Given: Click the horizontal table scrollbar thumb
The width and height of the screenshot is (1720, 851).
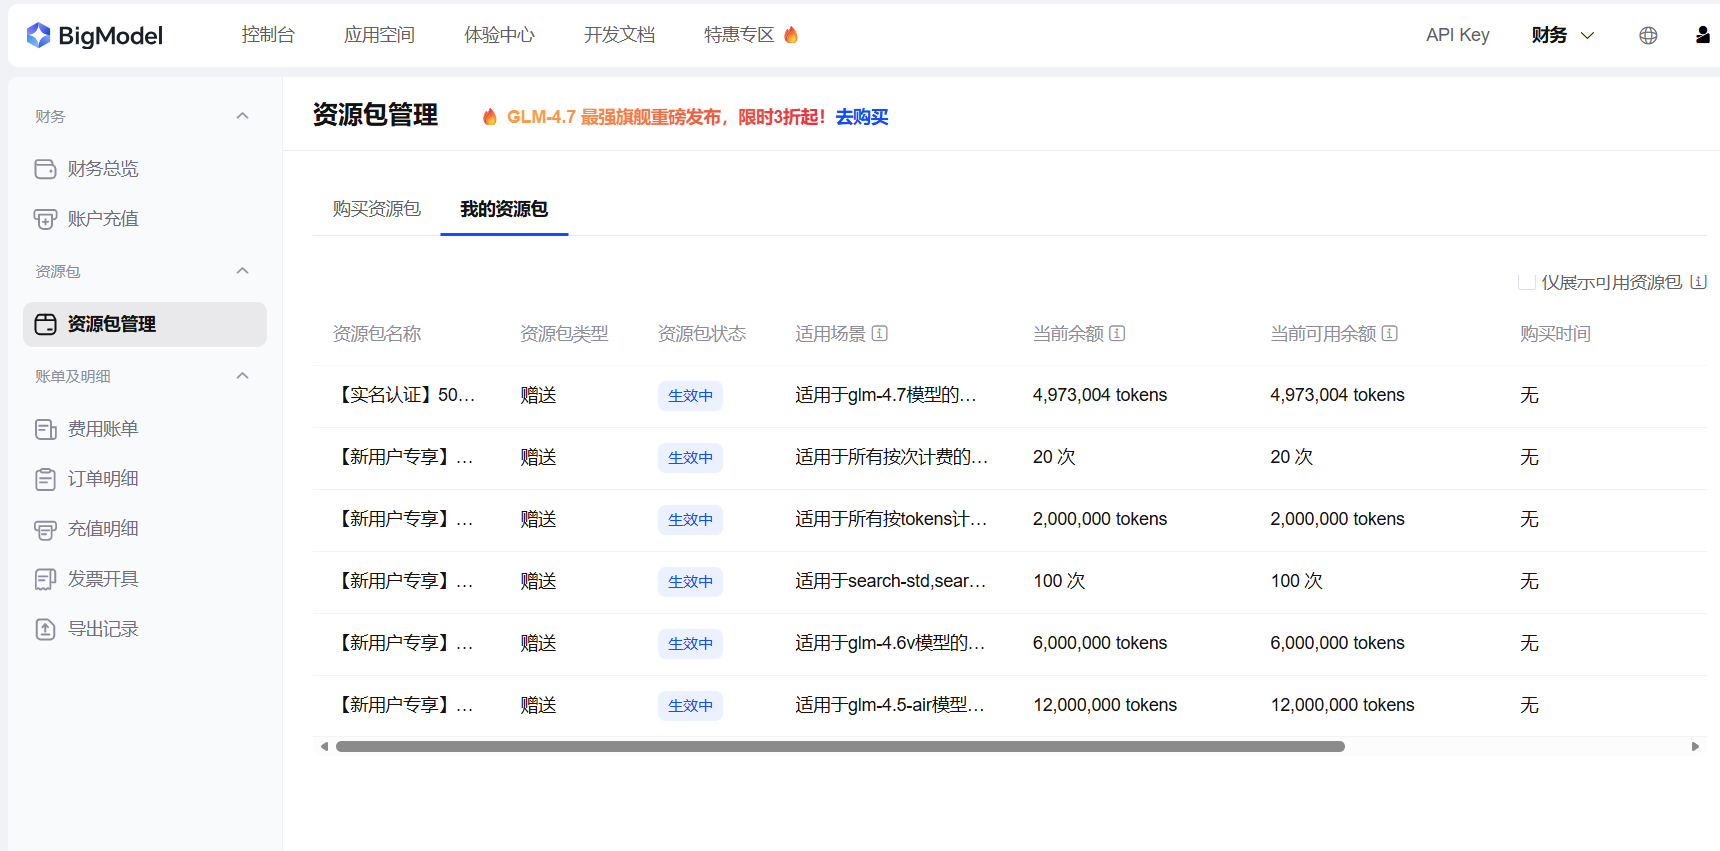Looking at the screenshot, I should tap(840, 746).
